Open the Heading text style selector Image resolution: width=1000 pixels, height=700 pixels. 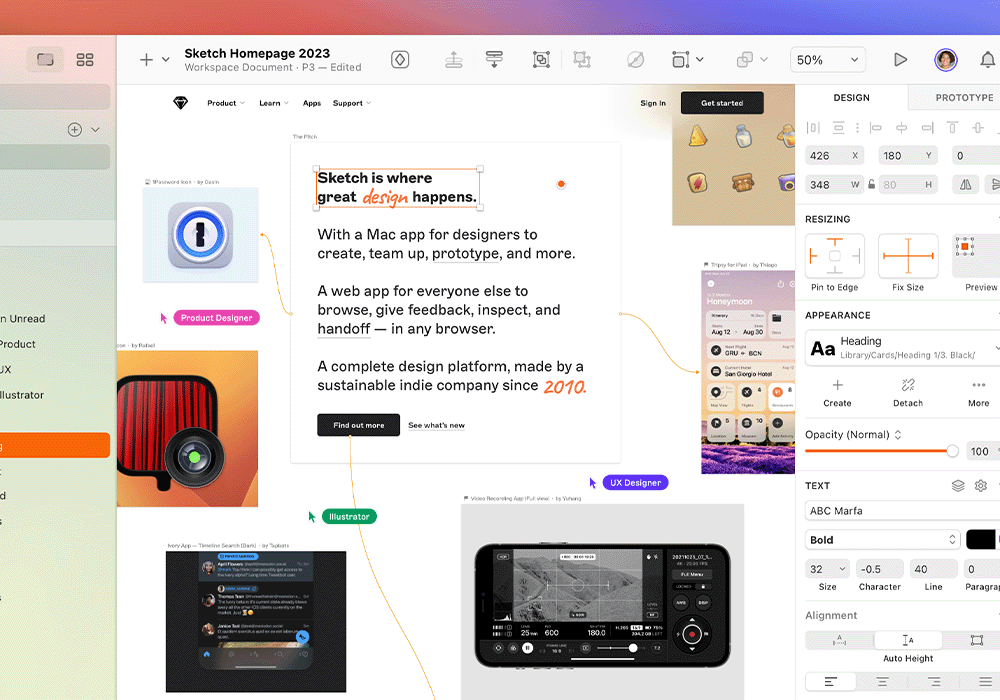point(902,348)
